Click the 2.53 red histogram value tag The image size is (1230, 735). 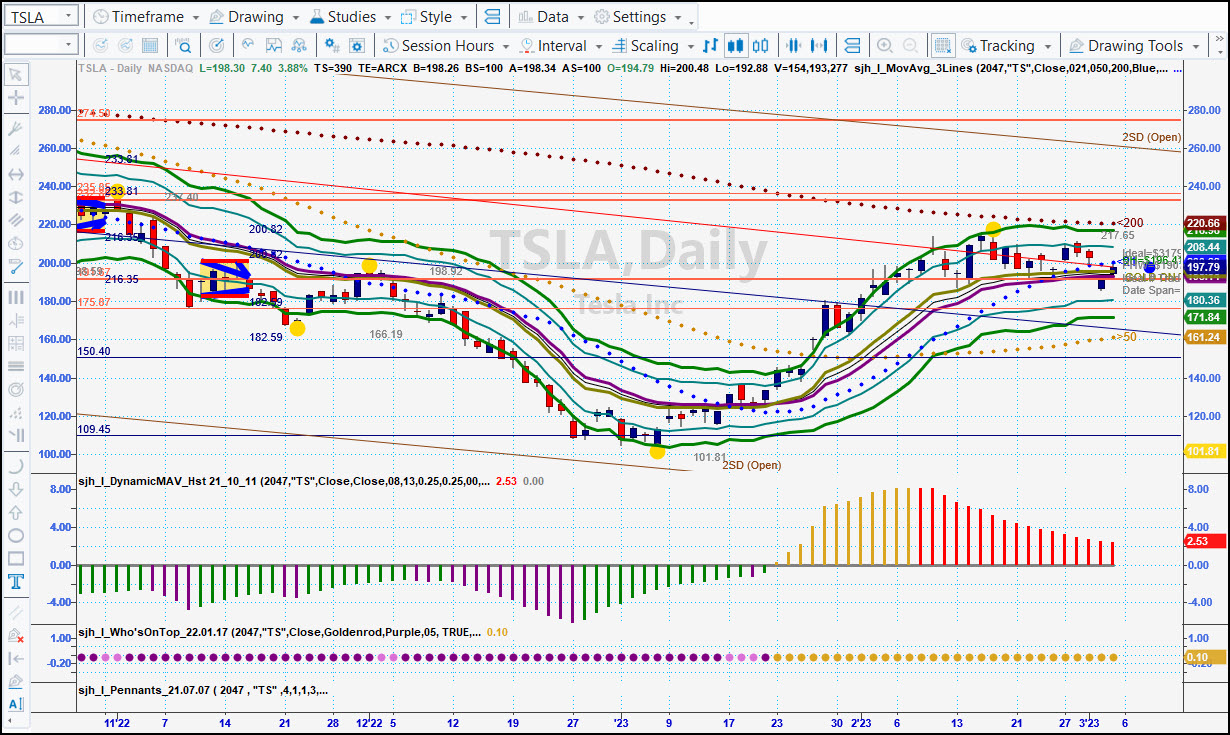[x=1203, y=541]
